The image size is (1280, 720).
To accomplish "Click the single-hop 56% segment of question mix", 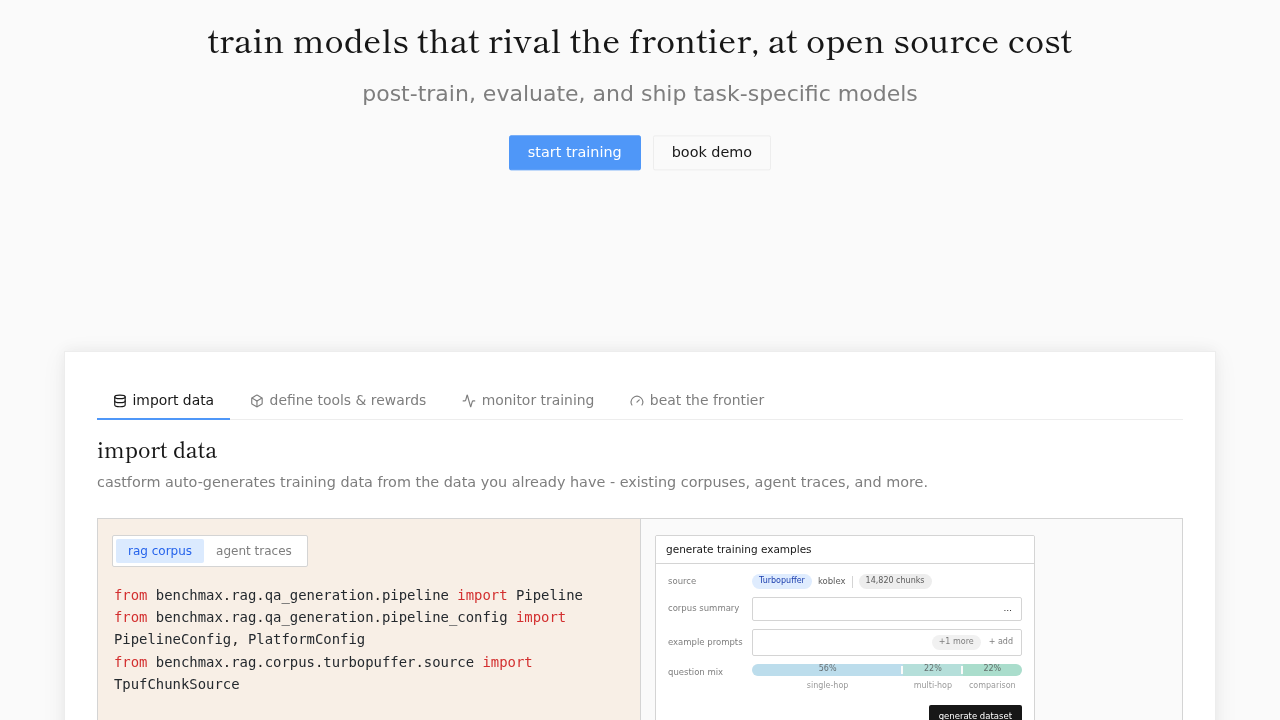I will tap(827, 670).
